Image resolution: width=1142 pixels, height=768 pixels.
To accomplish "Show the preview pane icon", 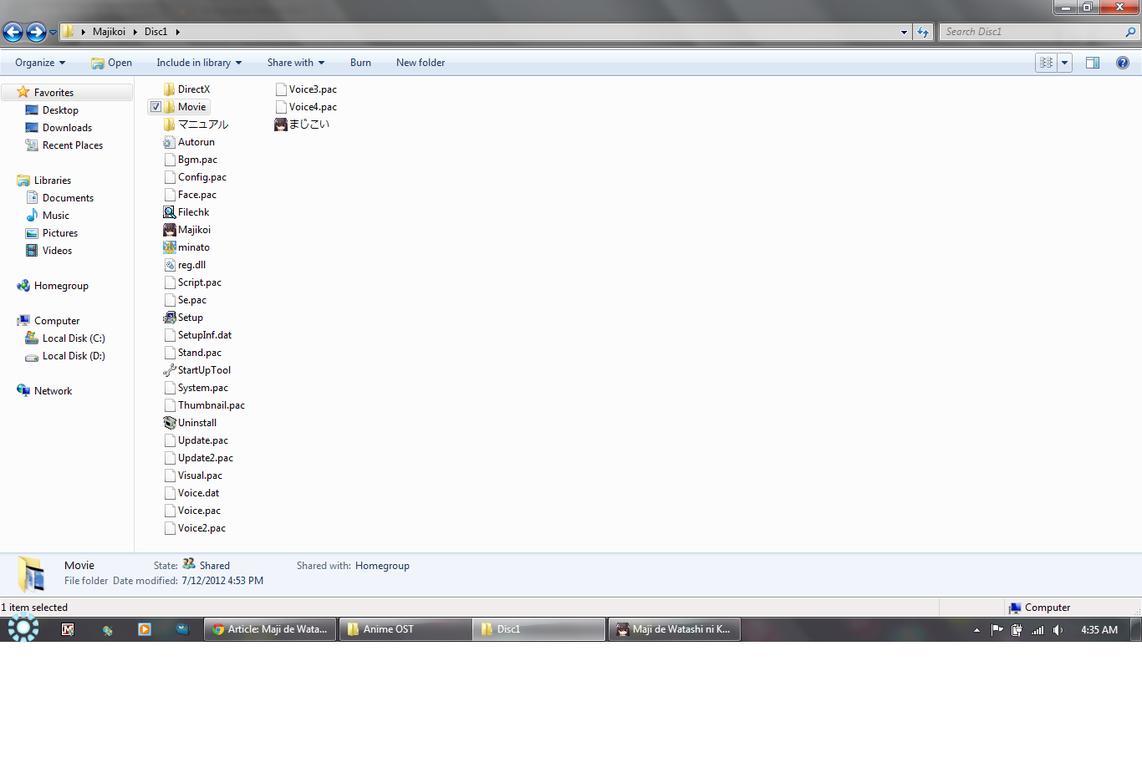I will point(1092,62).
